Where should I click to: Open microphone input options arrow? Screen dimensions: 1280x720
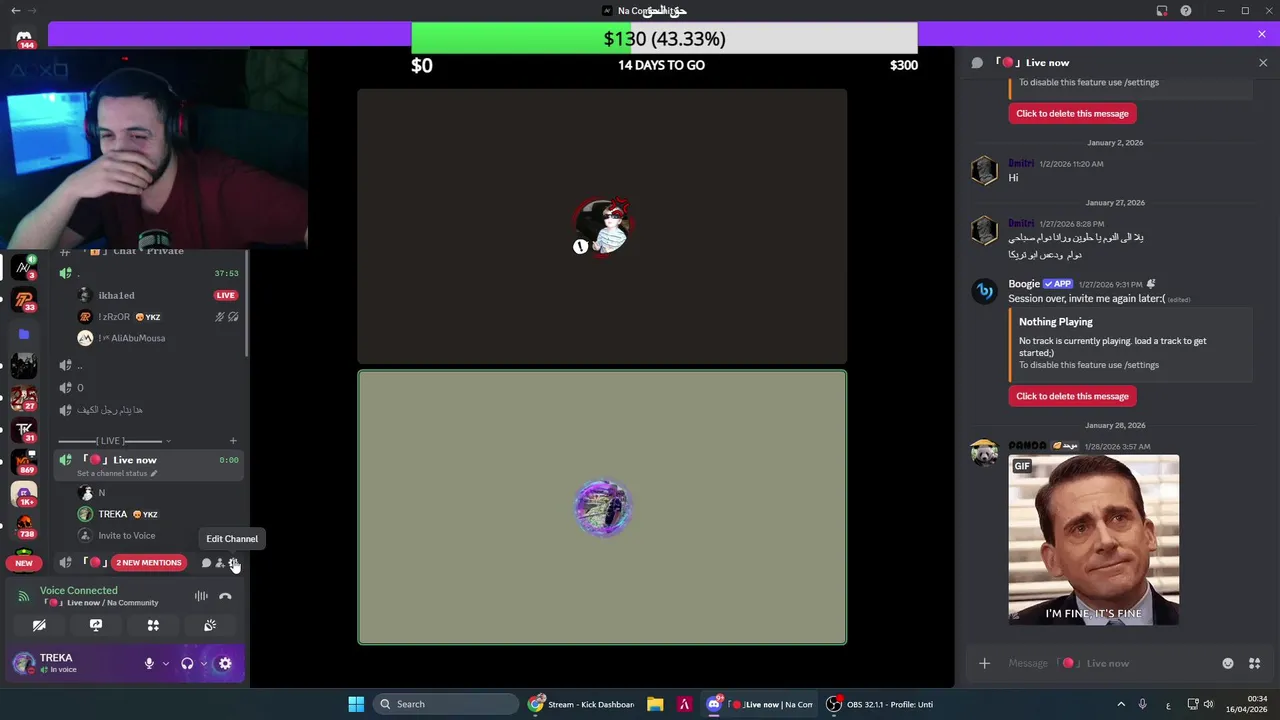pos(166,663)
